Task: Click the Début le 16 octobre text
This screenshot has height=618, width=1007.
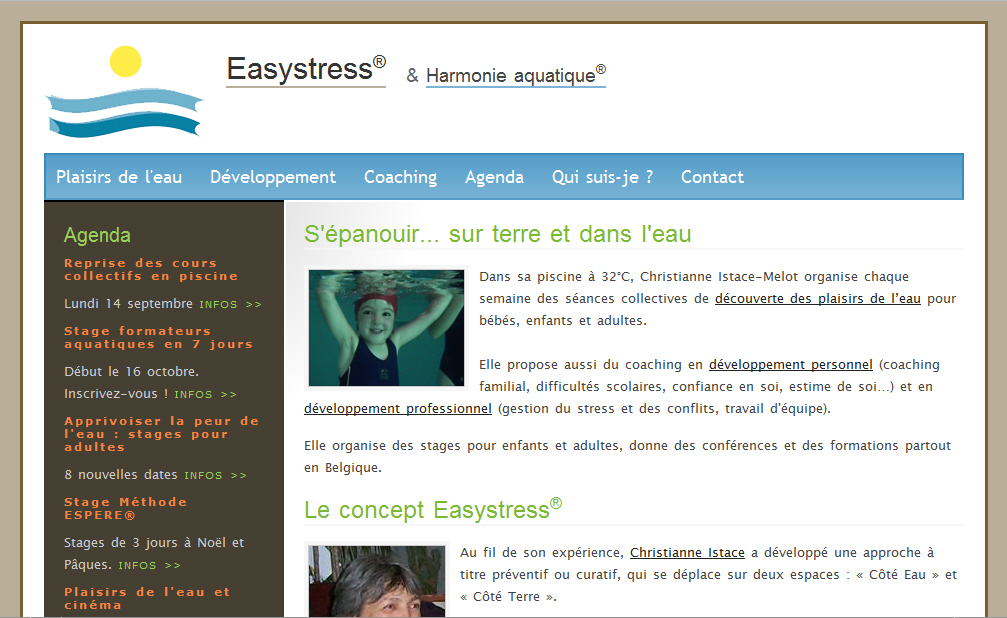Action: pyautogui.click(x=131, y=372)
